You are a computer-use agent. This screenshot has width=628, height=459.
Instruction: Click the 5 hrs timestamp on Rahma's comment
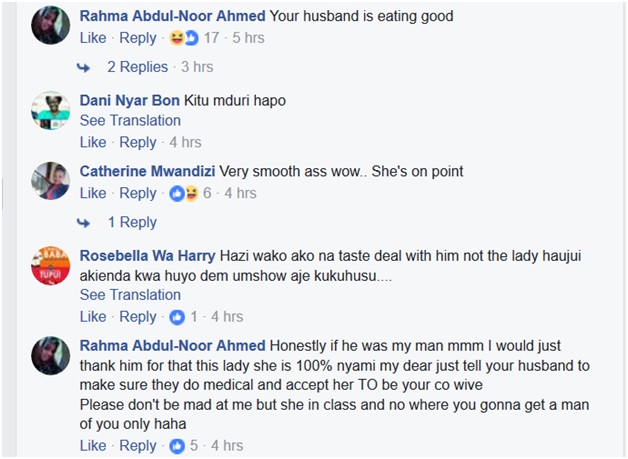pos(248,39)
